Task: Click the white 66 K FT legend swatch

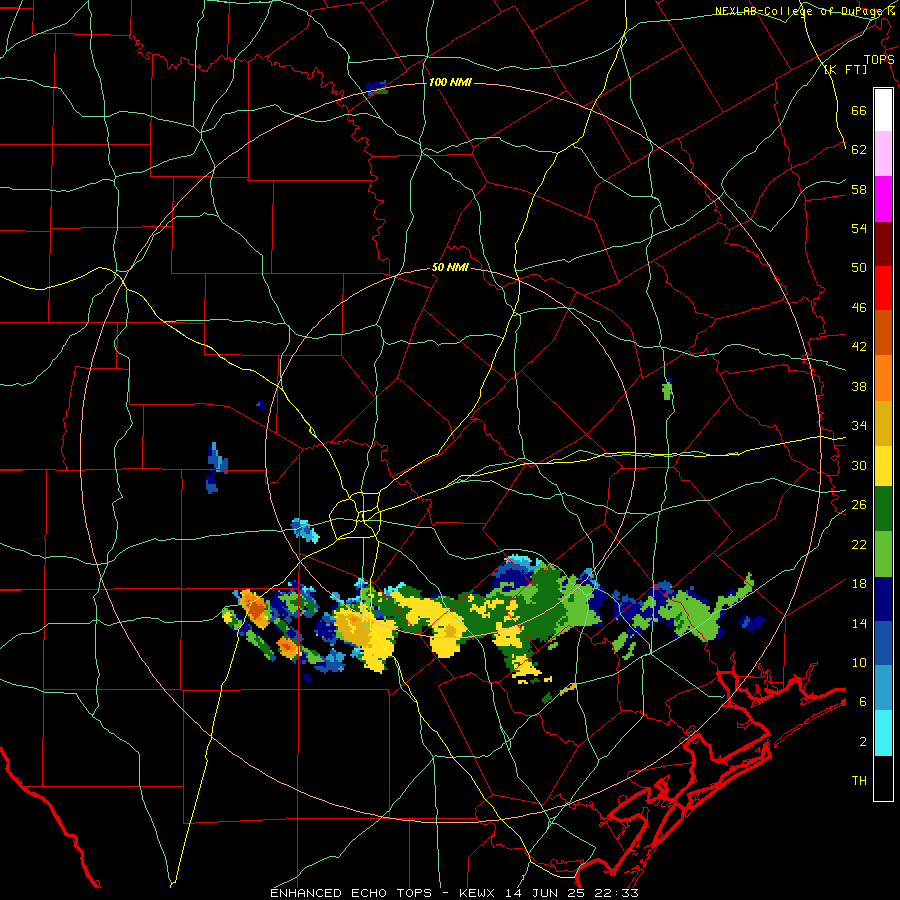Action: click(883, 110)
